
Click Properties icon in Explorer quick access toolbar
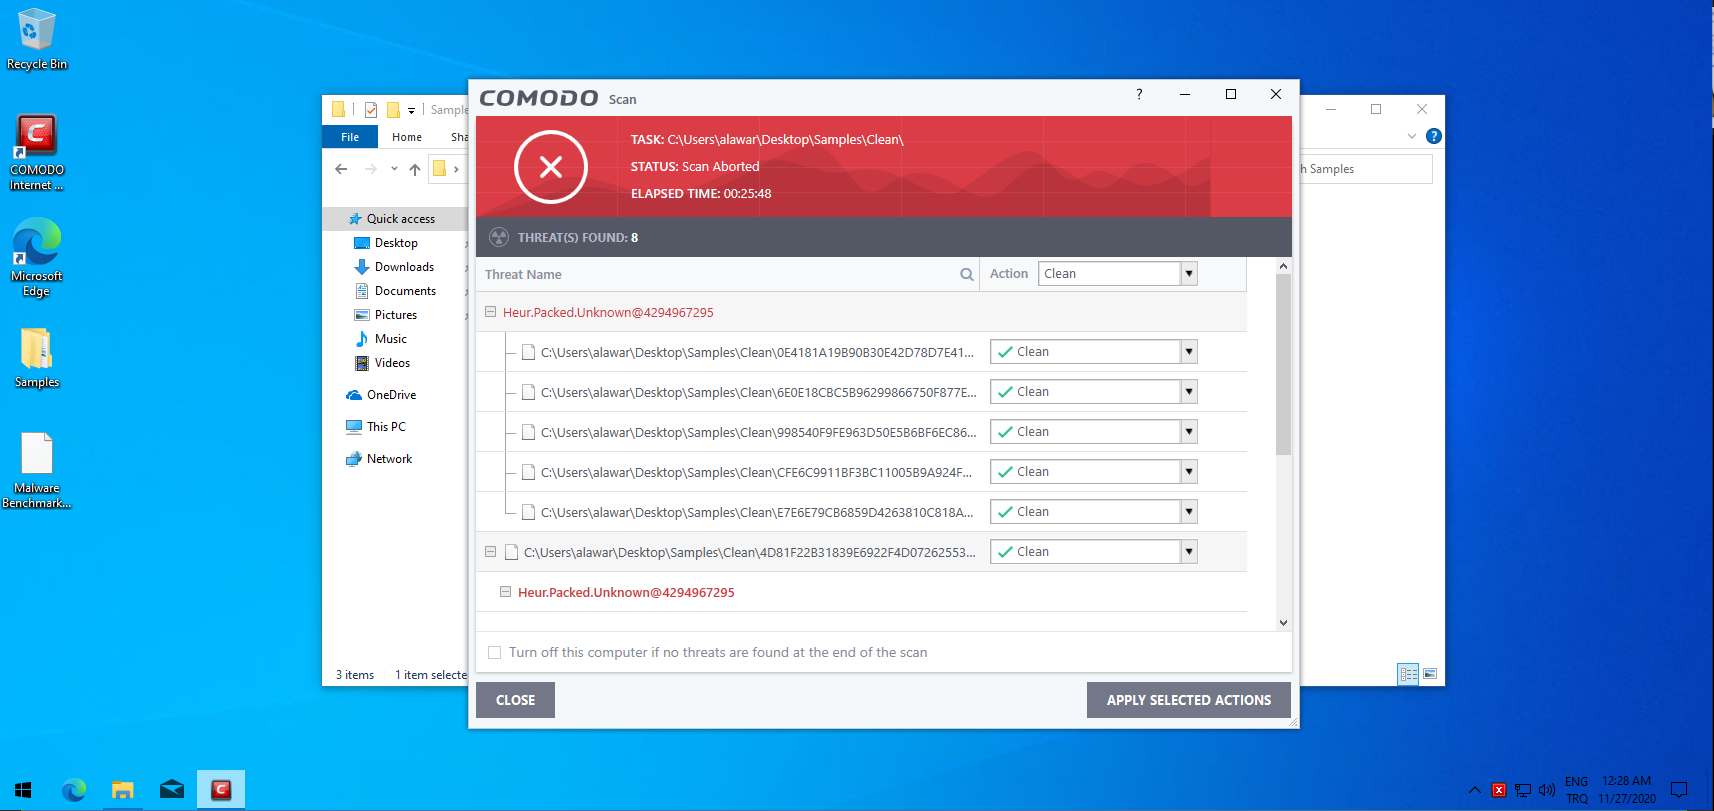click(x=371, y=110)
